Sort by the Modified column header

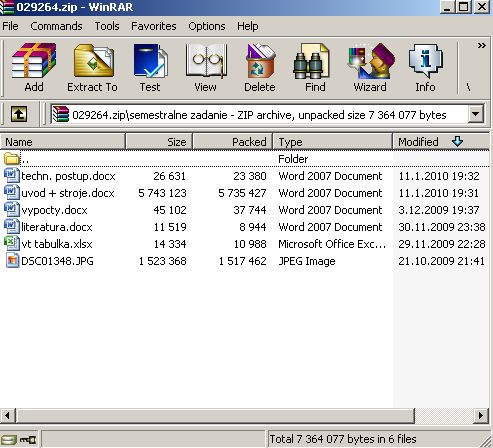tap(441, 142)
